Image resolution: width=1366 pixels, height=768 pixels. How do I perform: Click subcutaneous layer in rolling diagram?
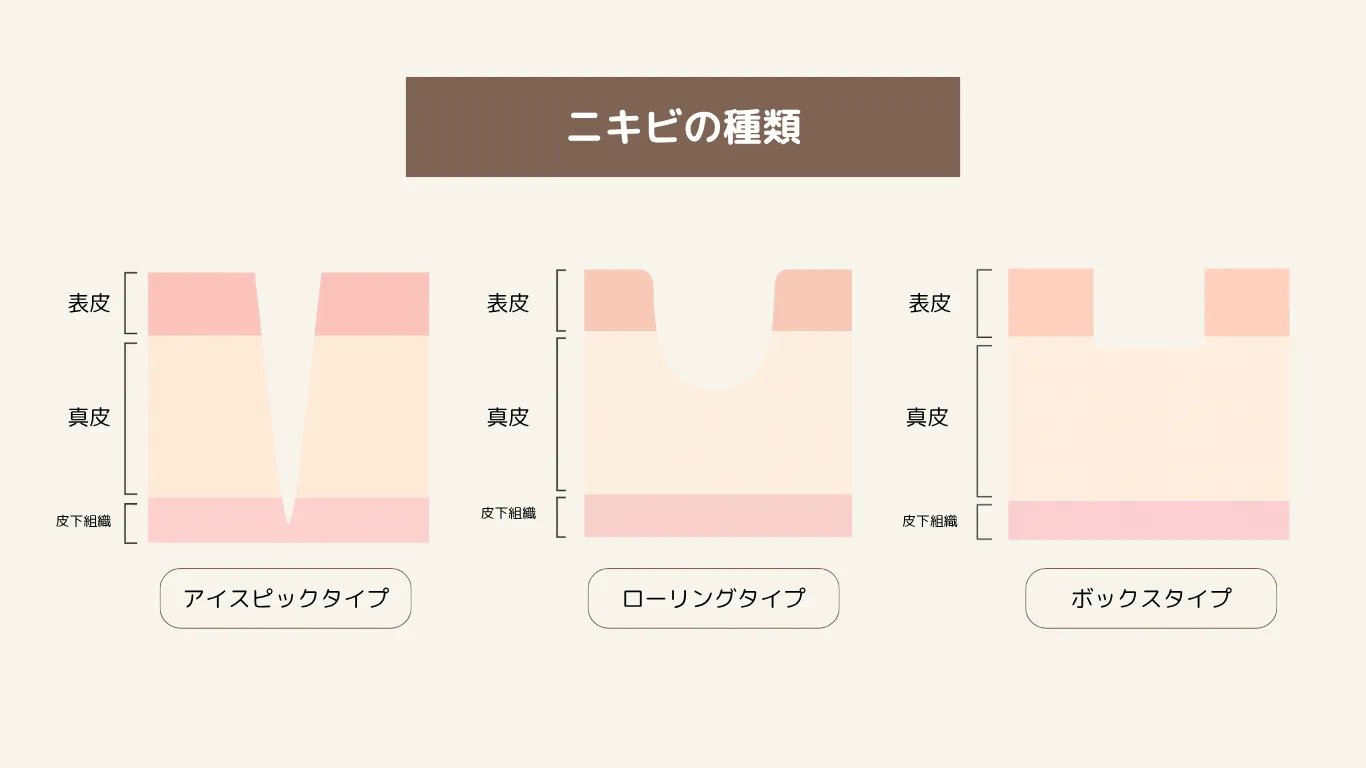click(x=717, y=515)
